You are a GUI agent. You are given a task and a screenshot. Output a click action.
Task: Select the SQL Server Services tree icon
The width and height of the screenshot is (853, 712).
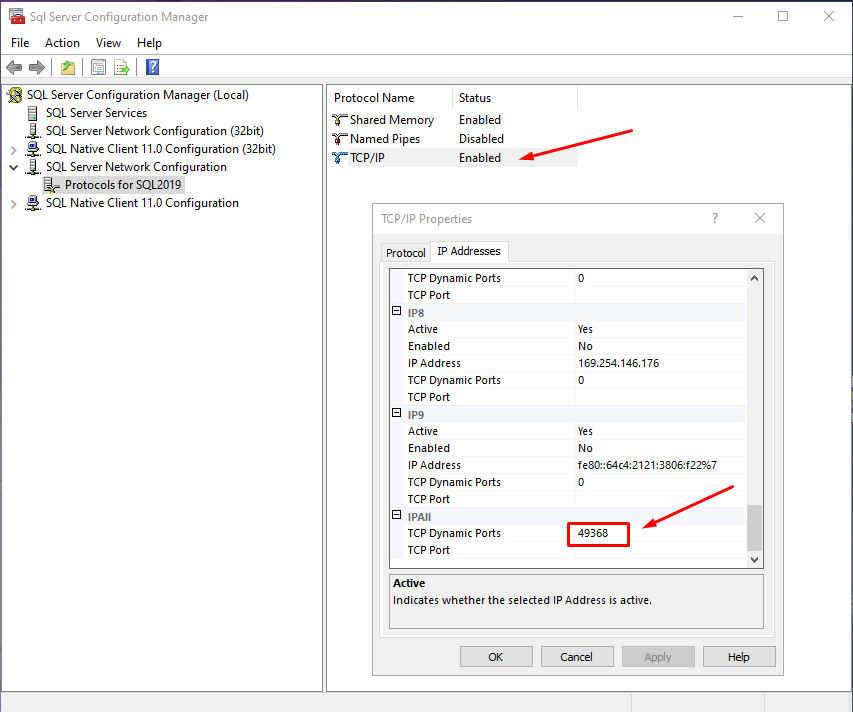click(x=31, y=112)
